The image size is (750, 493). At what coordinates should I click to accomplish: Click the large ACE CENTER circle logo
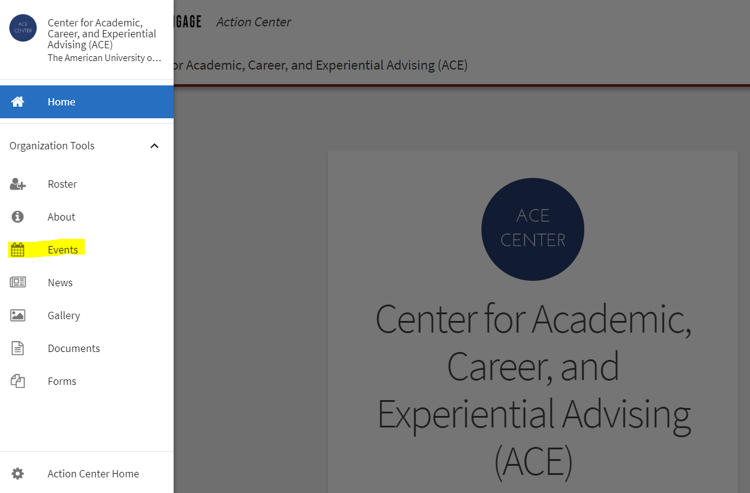point(532,229)
